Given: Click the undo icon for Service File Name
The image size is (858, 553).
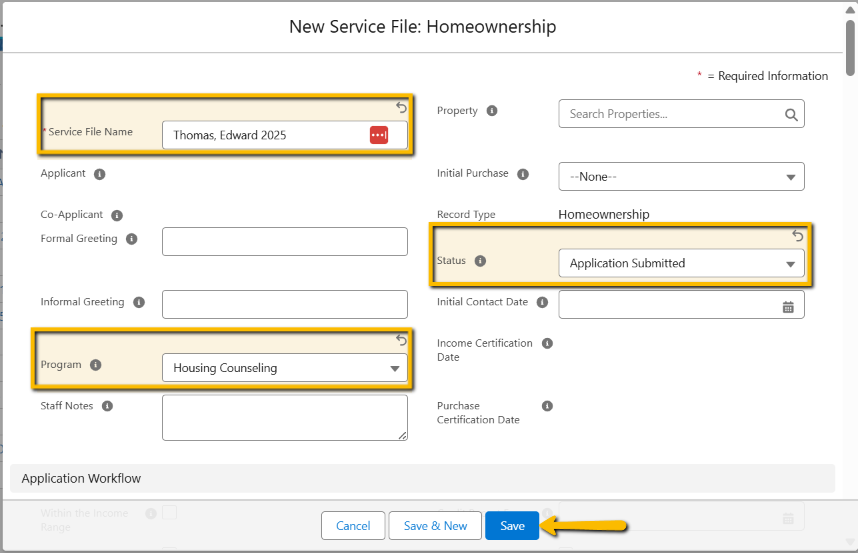Looking at the screenshot, I should pos(401,107).
